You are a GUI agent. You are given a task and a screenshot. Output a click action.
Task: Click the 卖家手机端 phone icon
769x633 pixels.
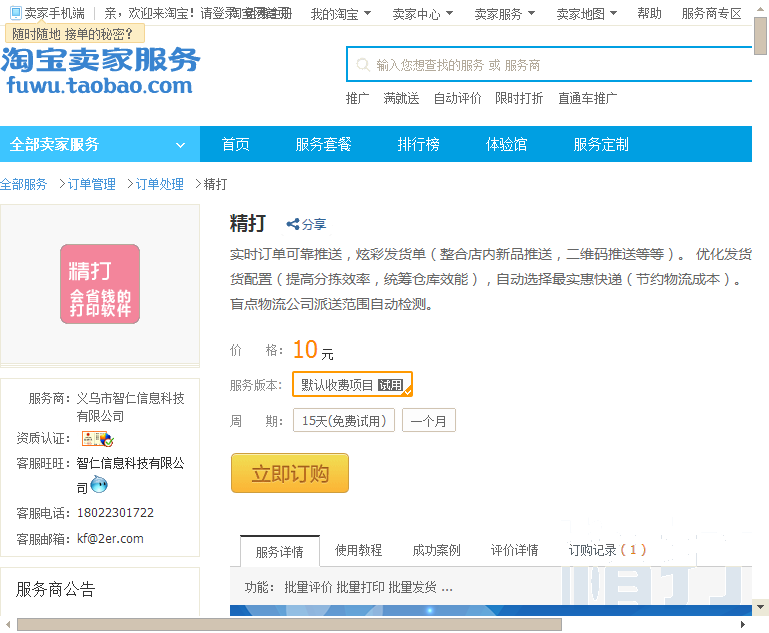point(16,13)
